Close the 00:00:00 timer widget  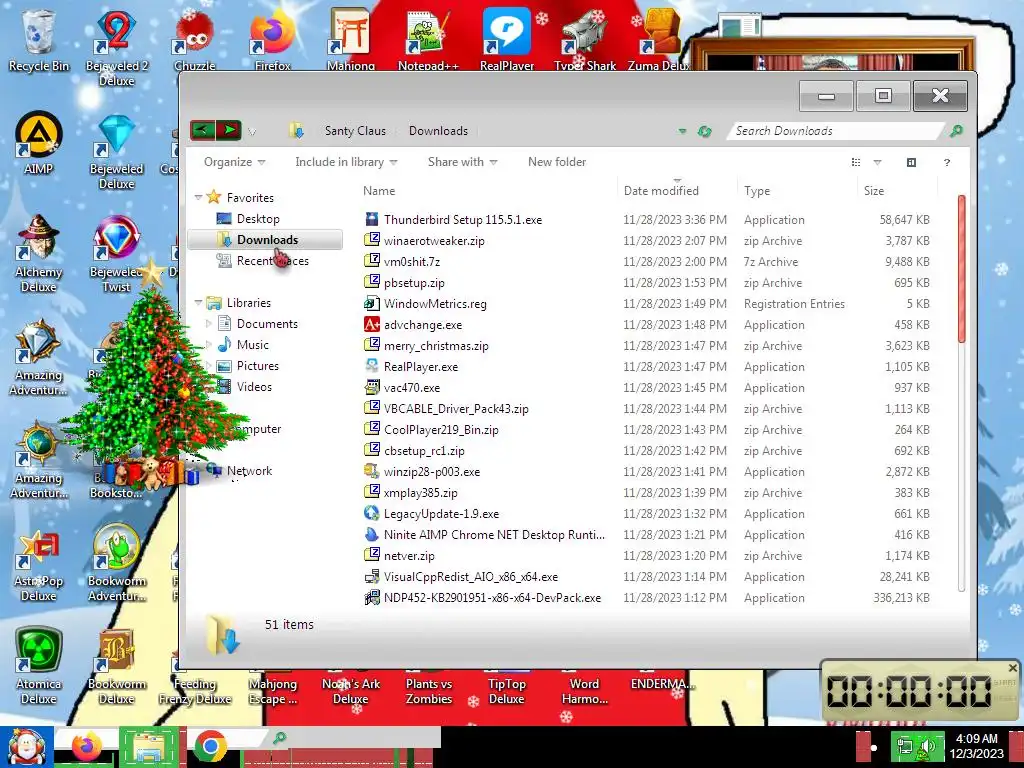1012,668
